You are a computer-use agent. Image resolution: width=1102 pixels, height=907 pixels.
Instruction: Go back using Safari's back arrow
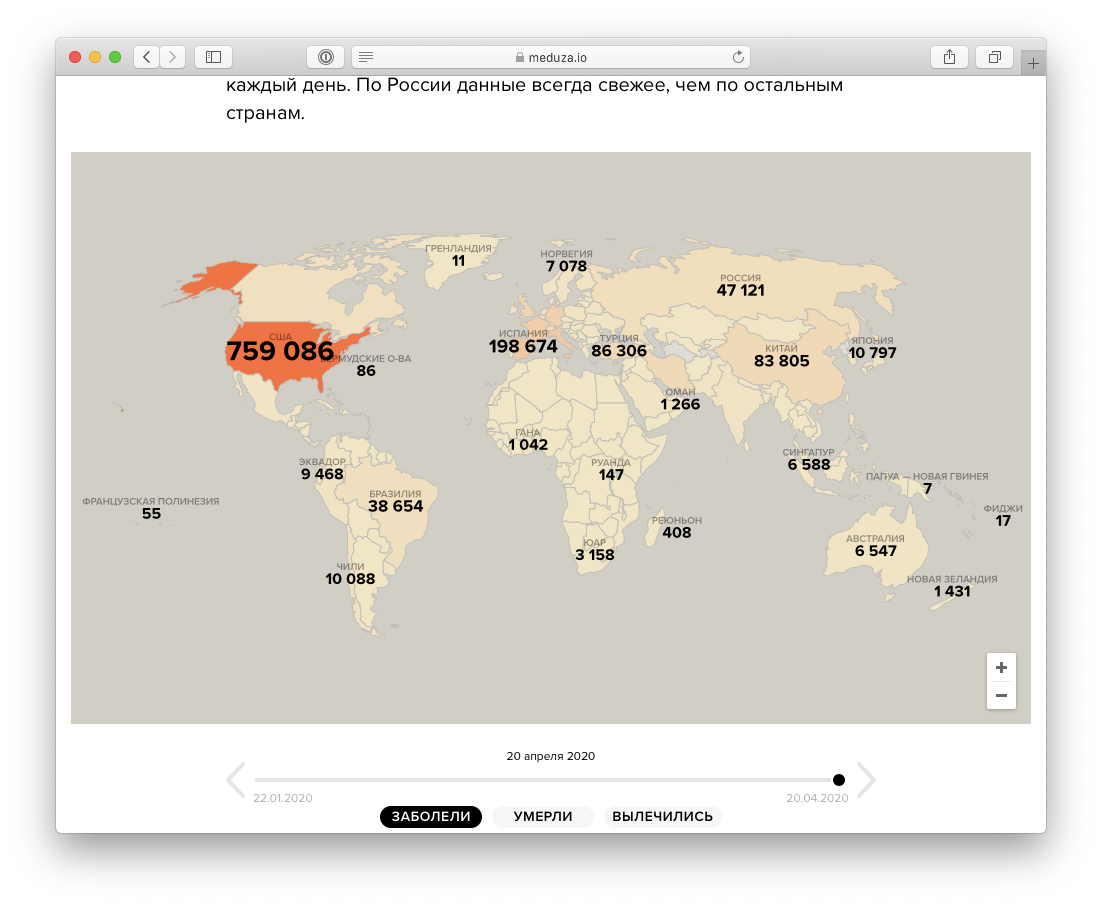(147, 57)
